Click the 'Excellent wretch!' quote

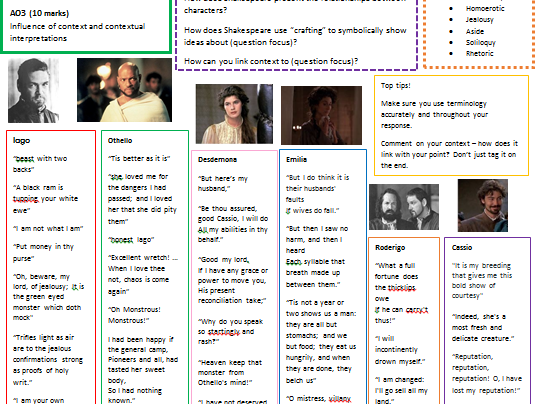point(143,274)
